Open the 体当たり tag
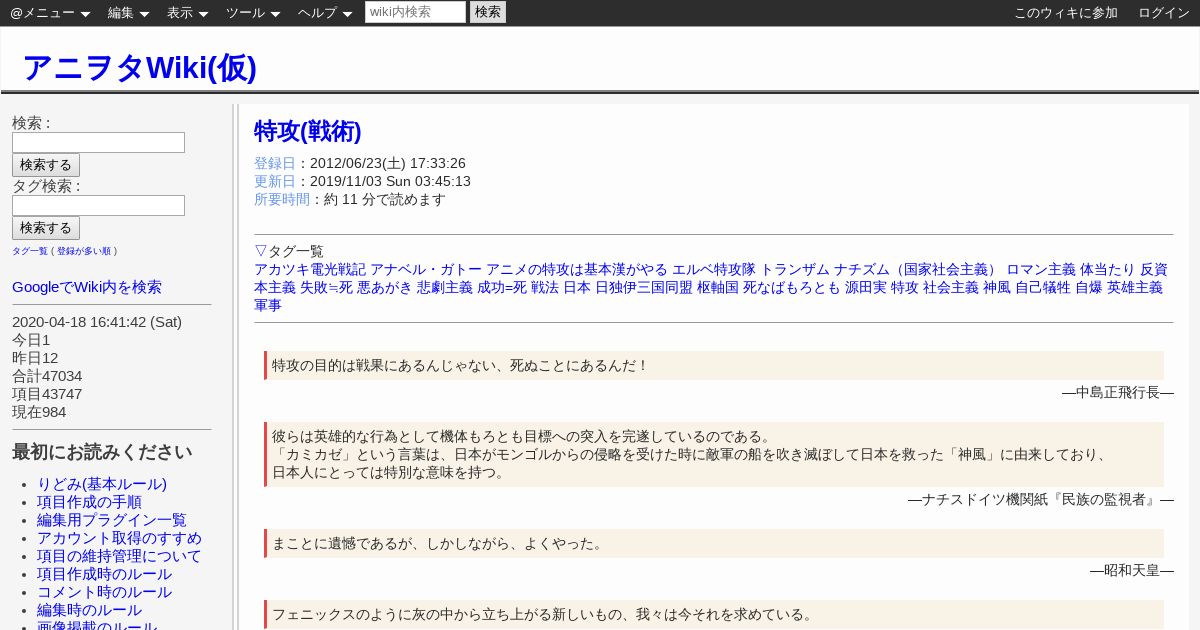1200x630 pixels. click(1108, 269)
